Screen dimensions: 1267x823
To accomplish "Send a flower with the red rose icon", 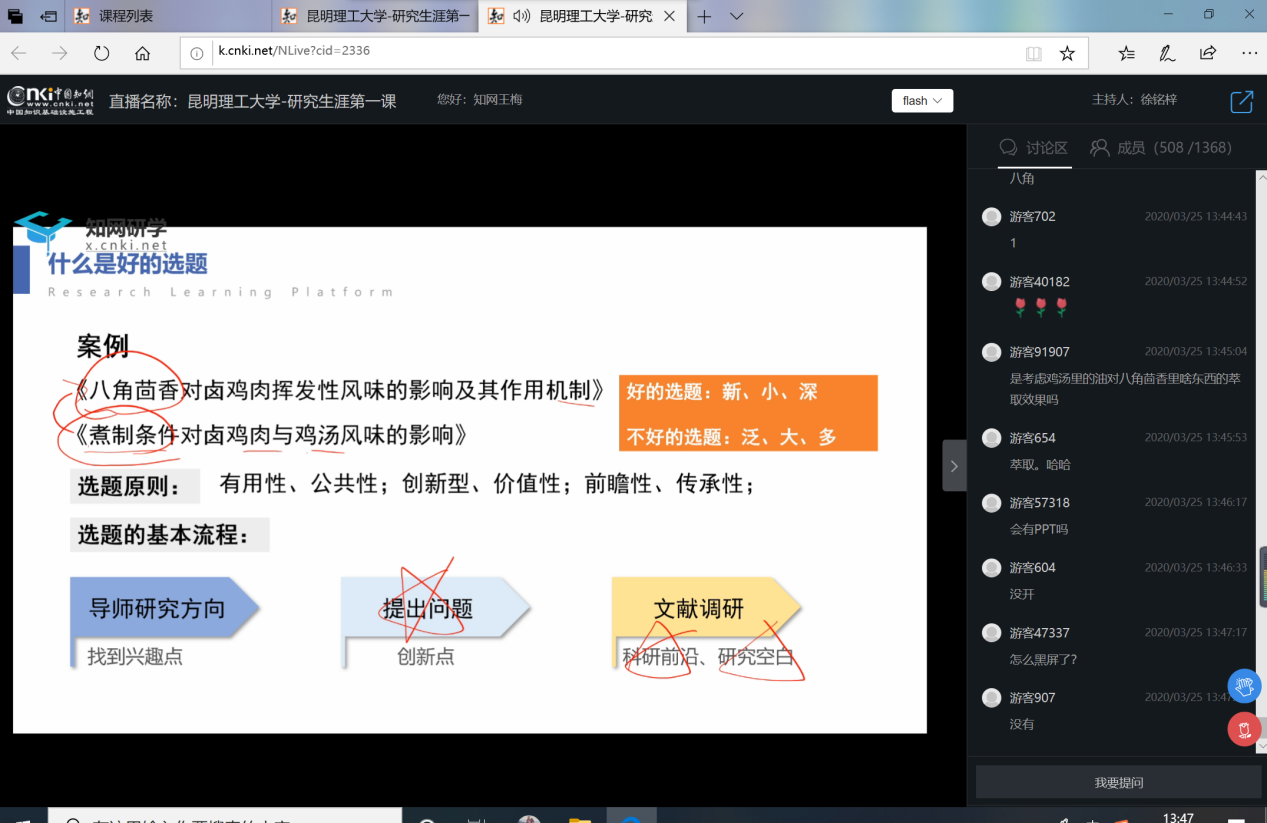I will tap(1244, 729).
